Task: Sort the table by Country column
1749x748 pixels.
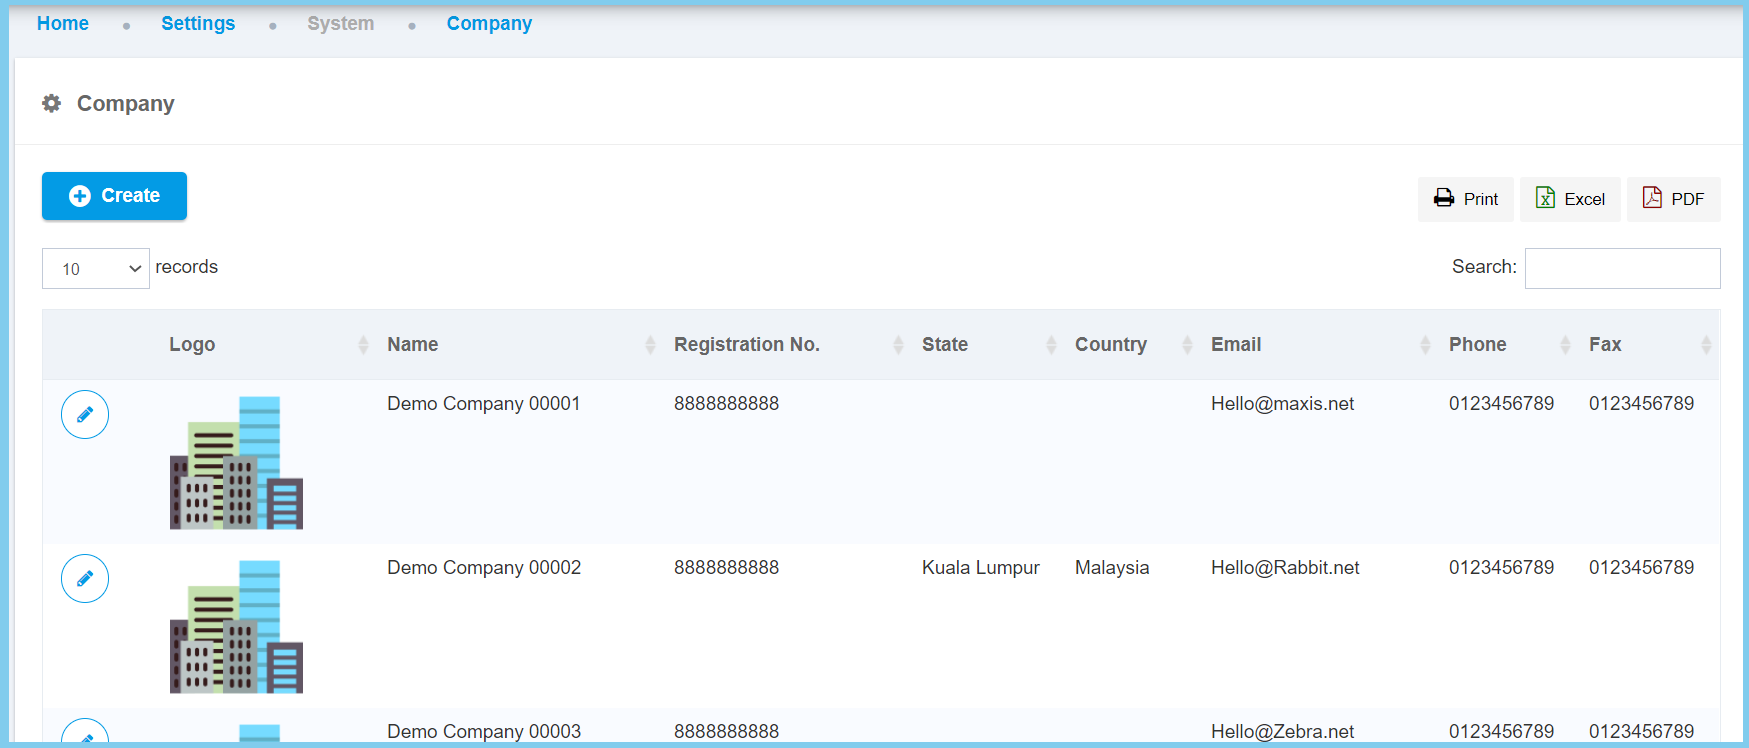Action: tap(1110, 345)
